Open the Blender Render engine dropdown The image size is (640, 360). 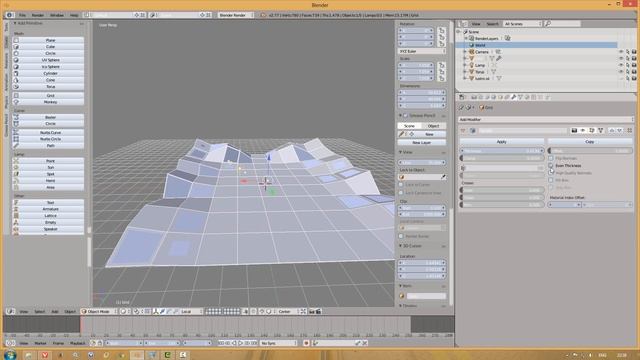(x=236, y=15)
